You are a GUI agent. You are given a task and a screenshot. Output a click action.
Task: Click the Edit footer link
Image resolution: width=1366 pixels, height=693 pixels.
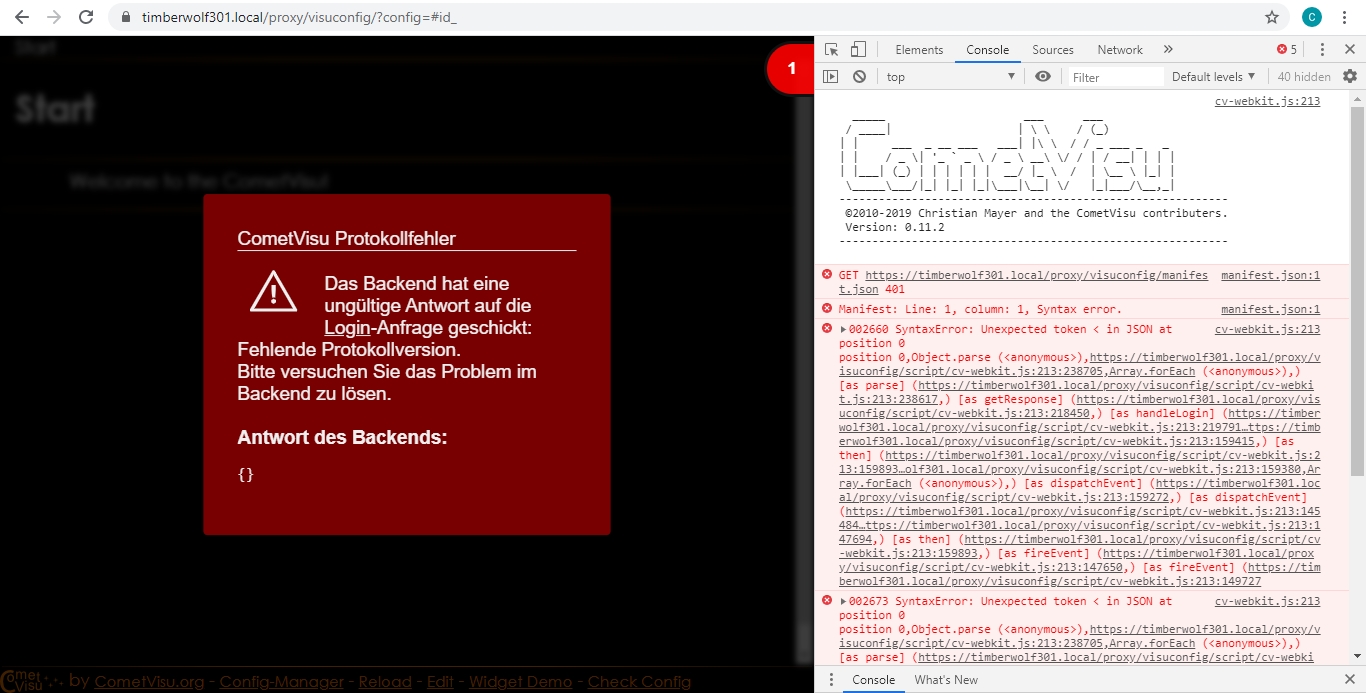coord(440,682)
